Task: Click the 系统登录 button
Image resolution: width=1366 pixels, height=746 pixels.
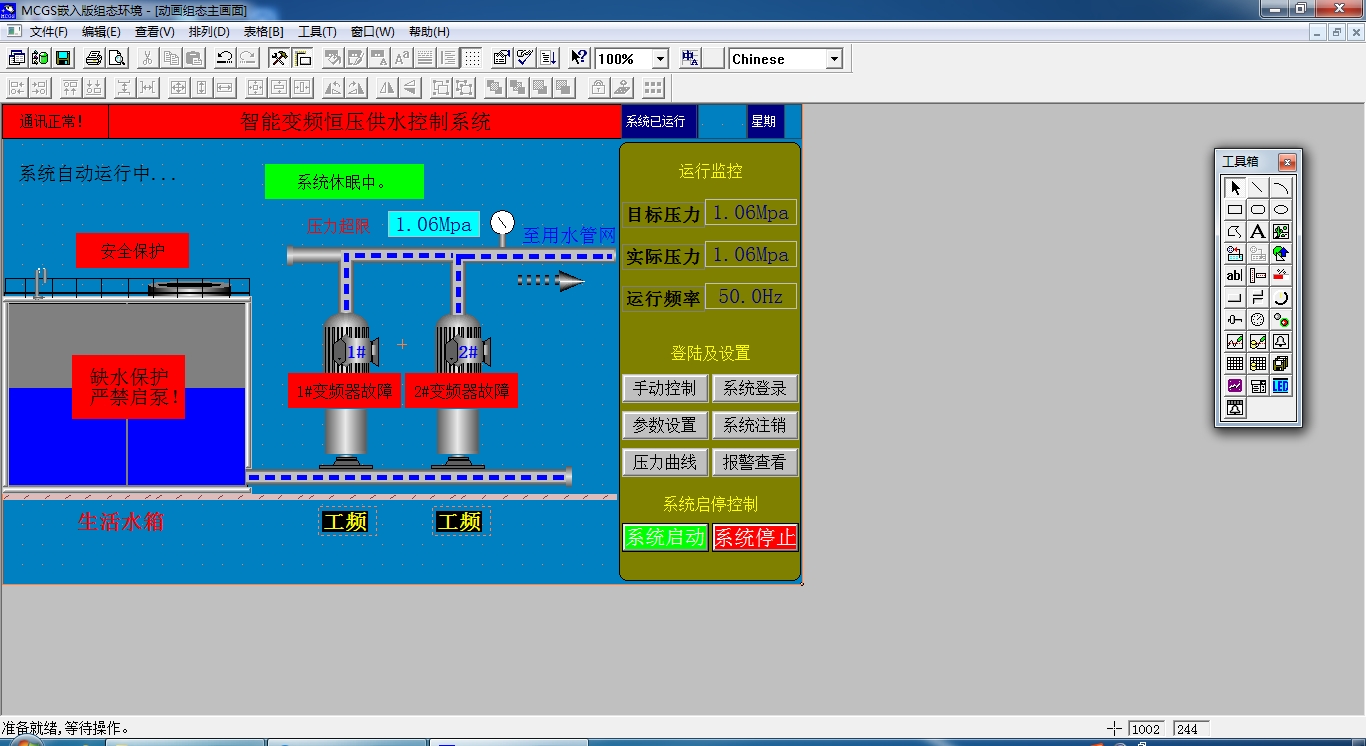Action: pyautogui.click(x=755, y=388)
